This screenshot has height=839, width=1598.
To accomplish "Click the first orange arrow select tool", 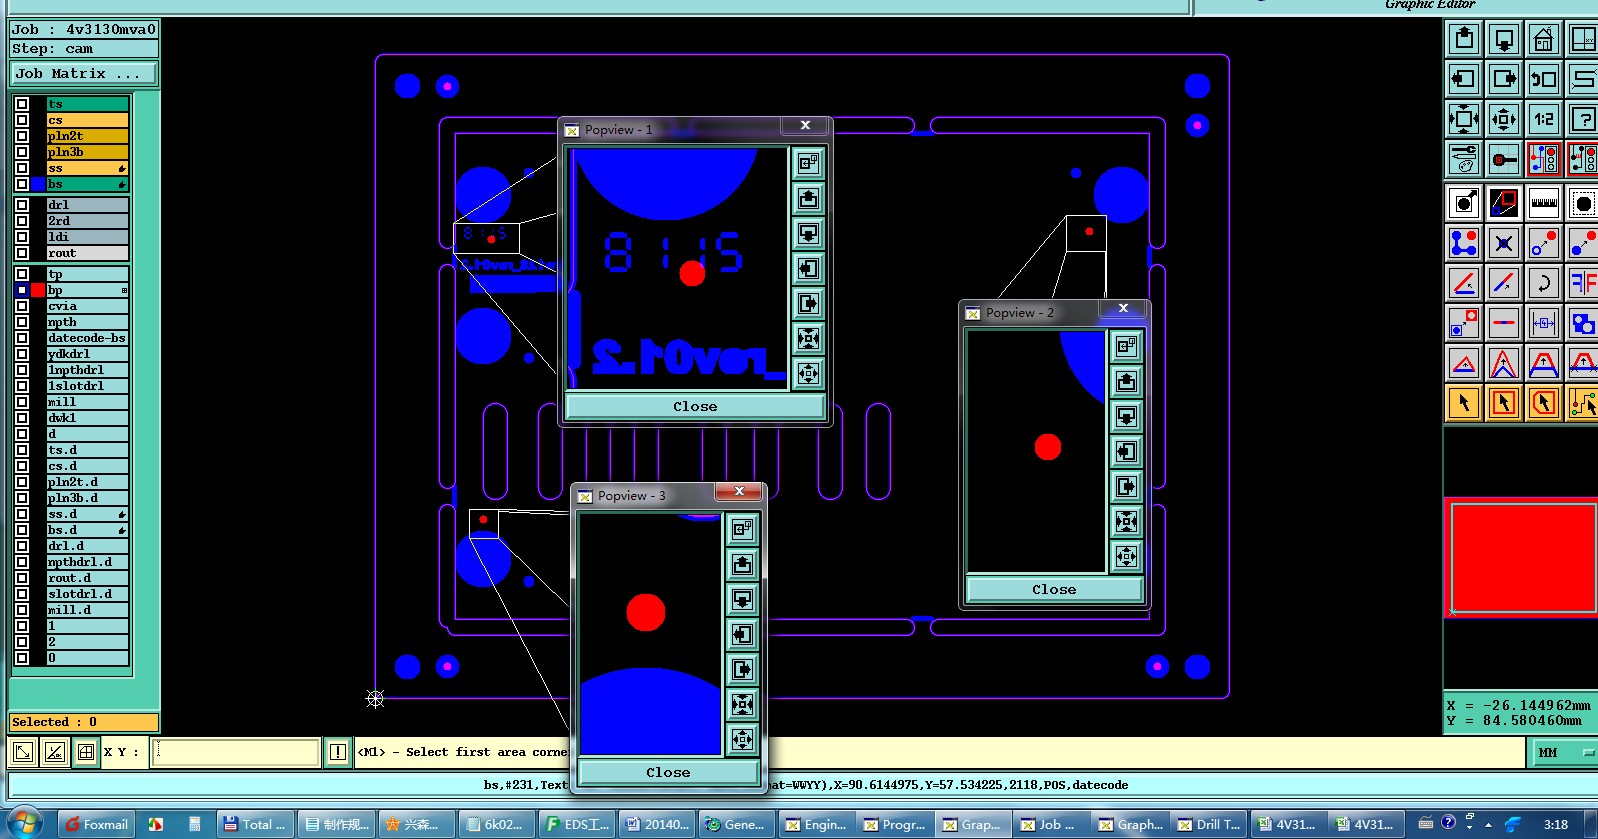I will 1464,403.
